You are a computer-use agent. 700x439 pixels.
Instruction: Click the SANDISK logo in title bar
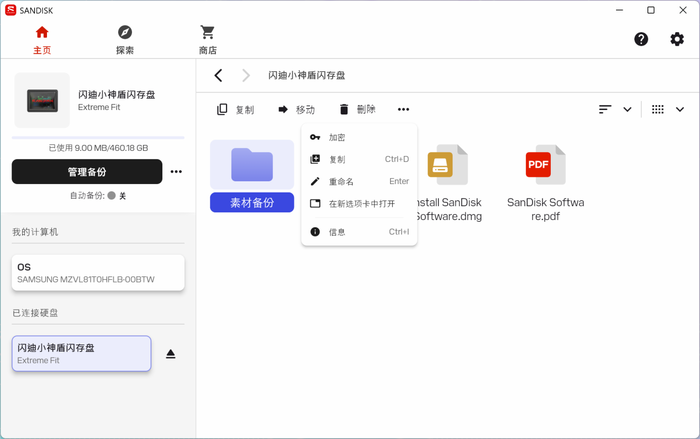click(x=11, y=10)
